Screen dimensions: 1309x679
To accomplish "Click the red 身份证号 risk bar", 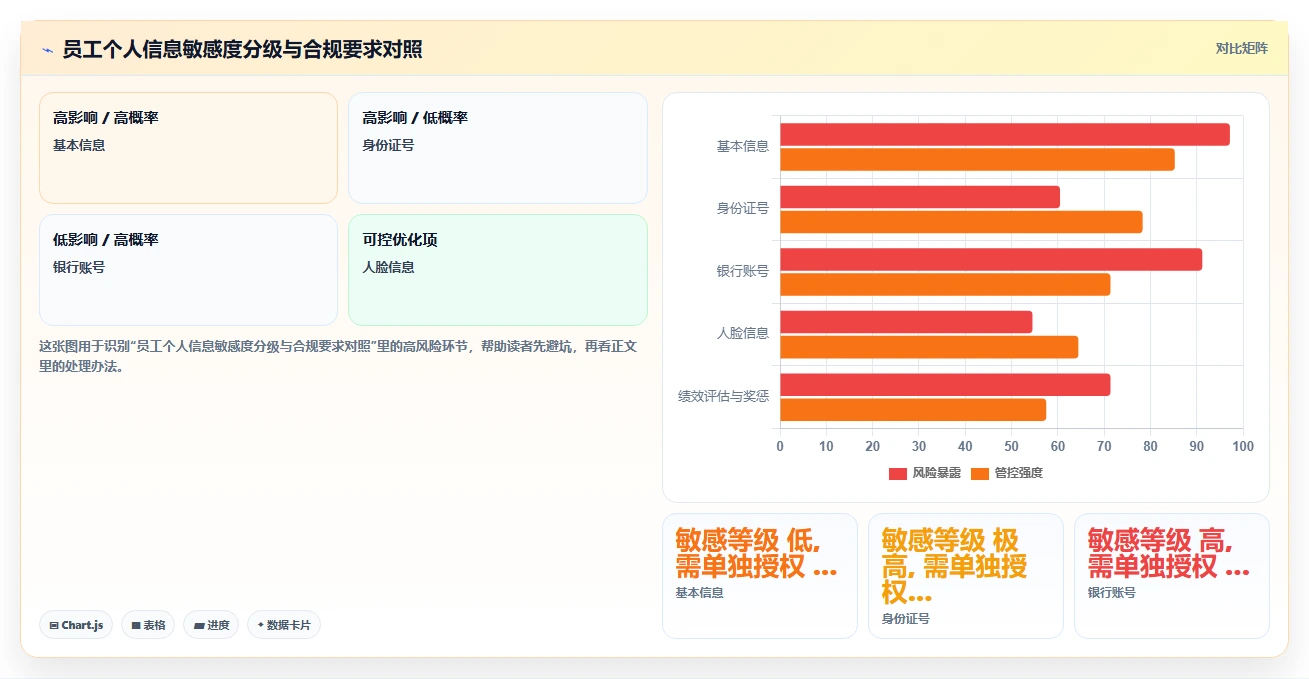I will click(920, 197).
